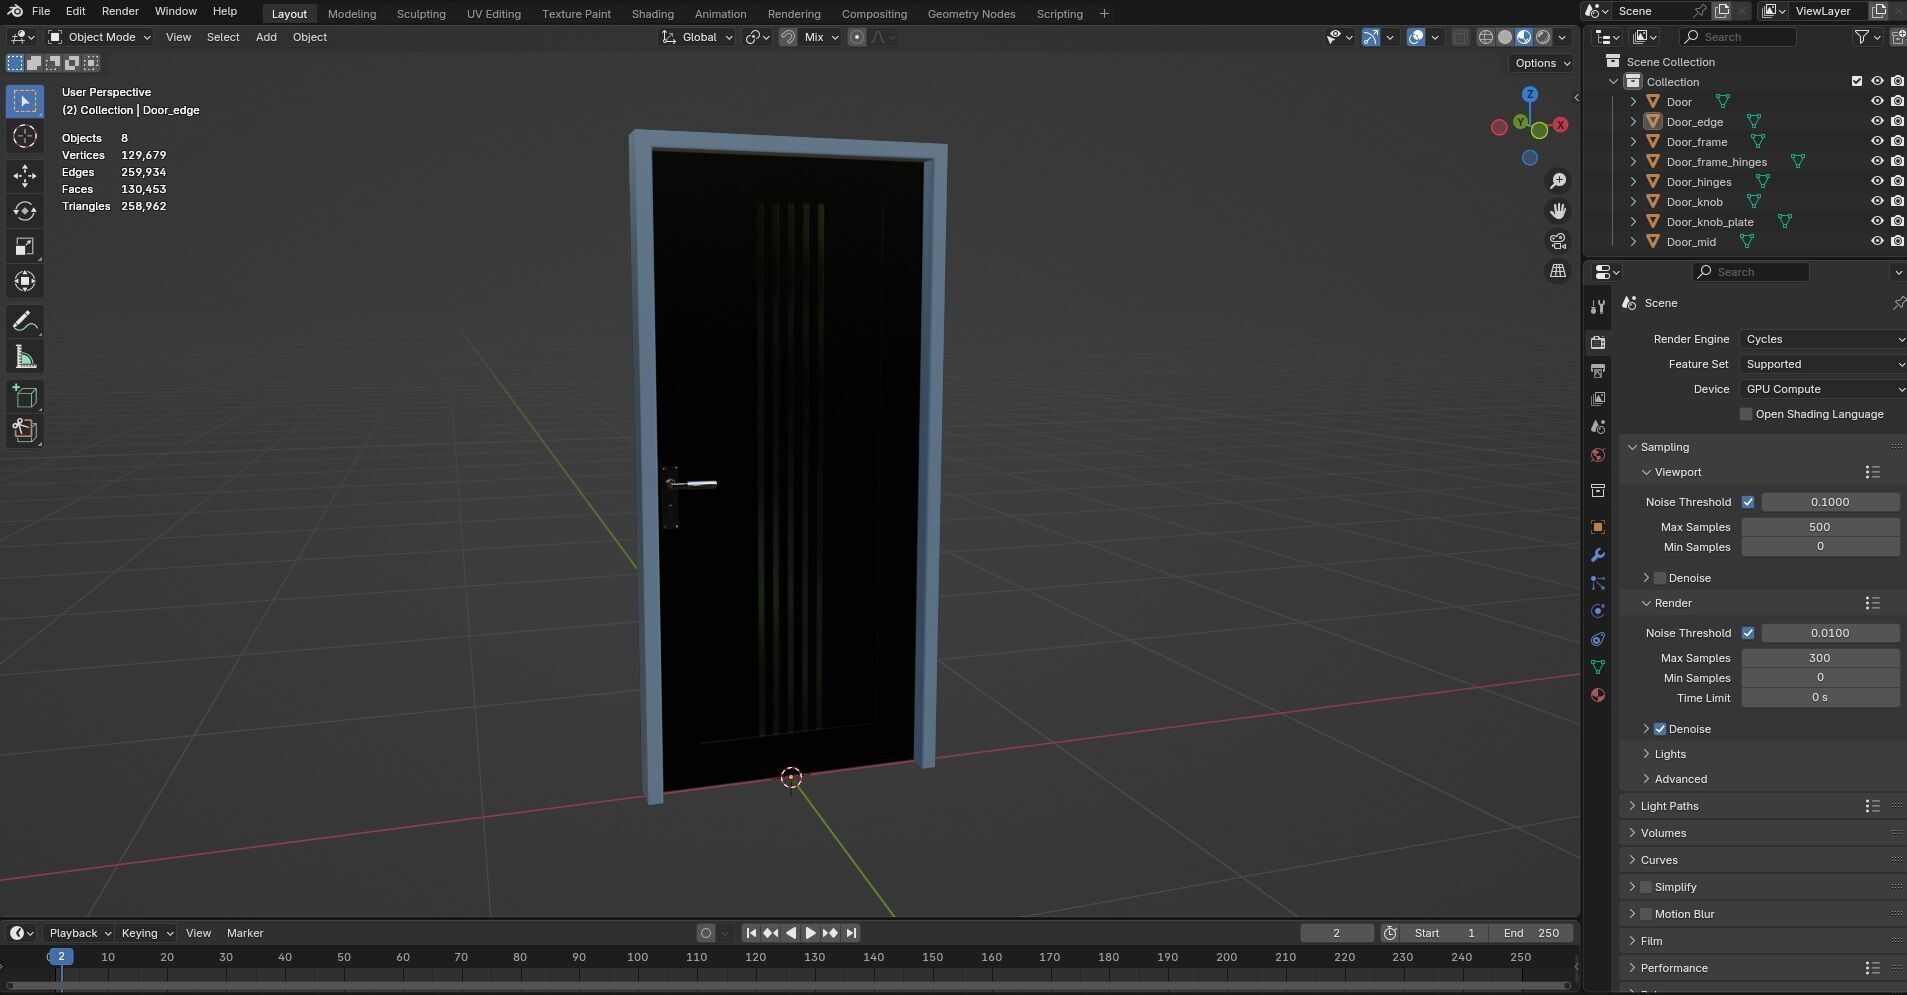Viewport: 1907px width, 995px height.
Task: Select the Annotate tool
Action: pyautogui.click(x=25, y=321)
